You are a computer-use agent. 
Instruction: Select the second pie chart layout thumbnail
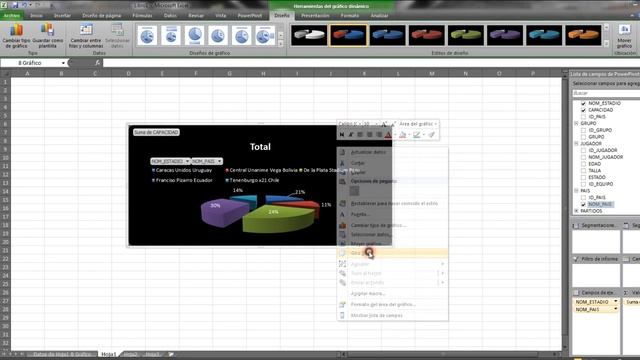[171, 36]
